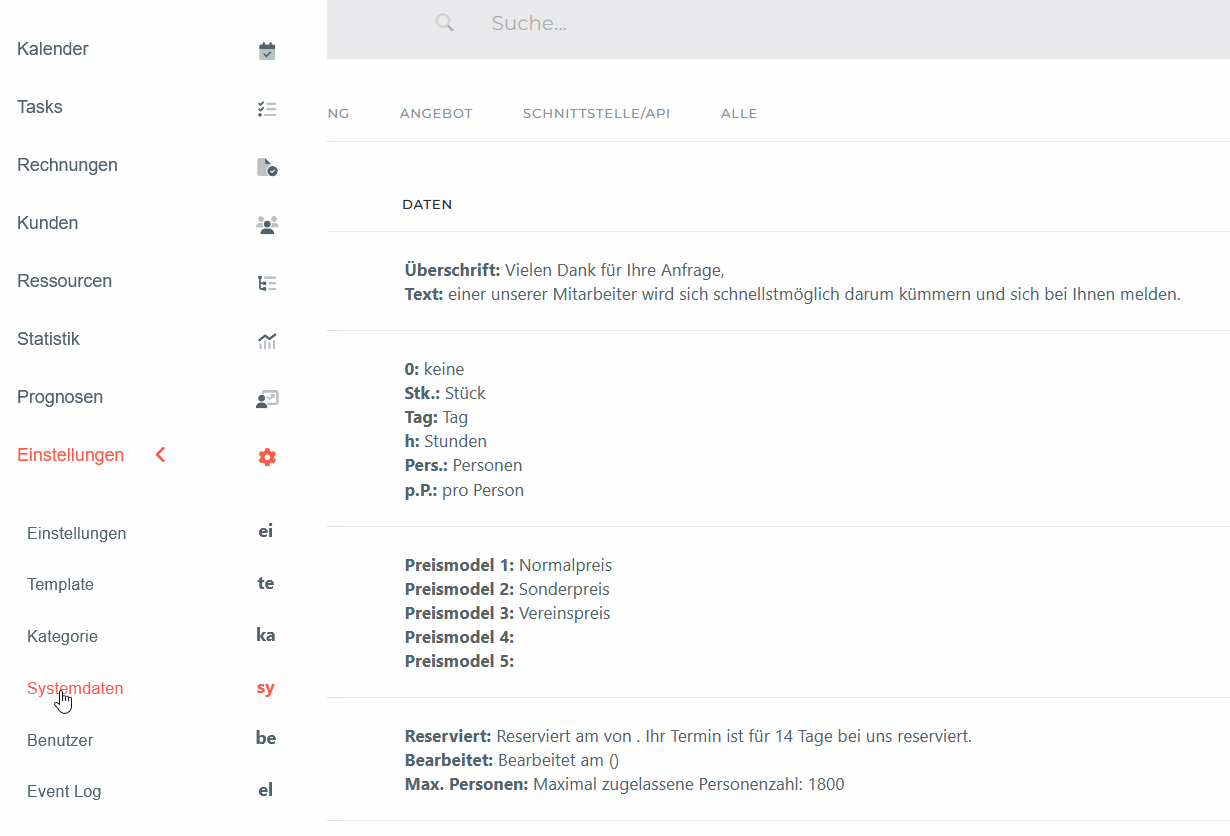
Task: Open the Template submenu entry
Action: pyautogui.click(x=60, y=584)
